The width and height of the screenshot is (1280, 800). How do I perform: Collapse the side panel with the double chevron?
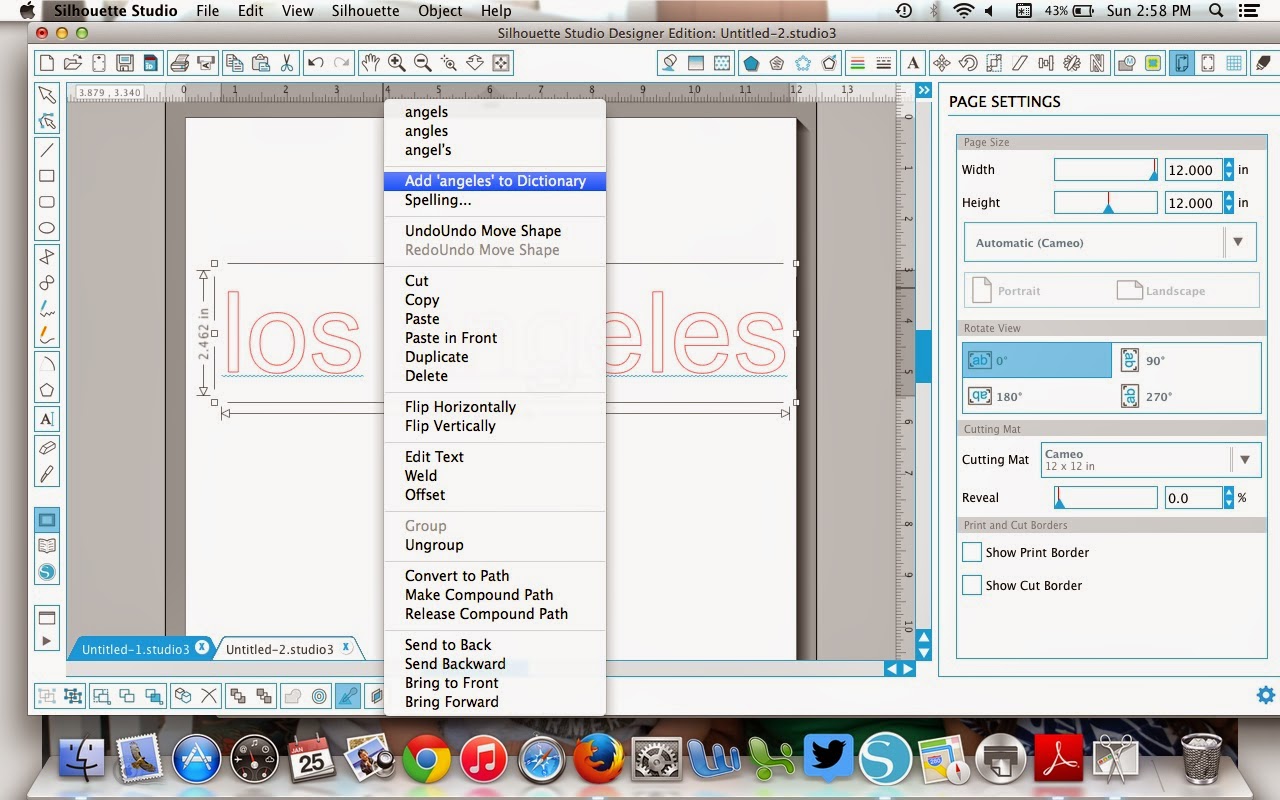pyautogui.click(x=924, y=91)
